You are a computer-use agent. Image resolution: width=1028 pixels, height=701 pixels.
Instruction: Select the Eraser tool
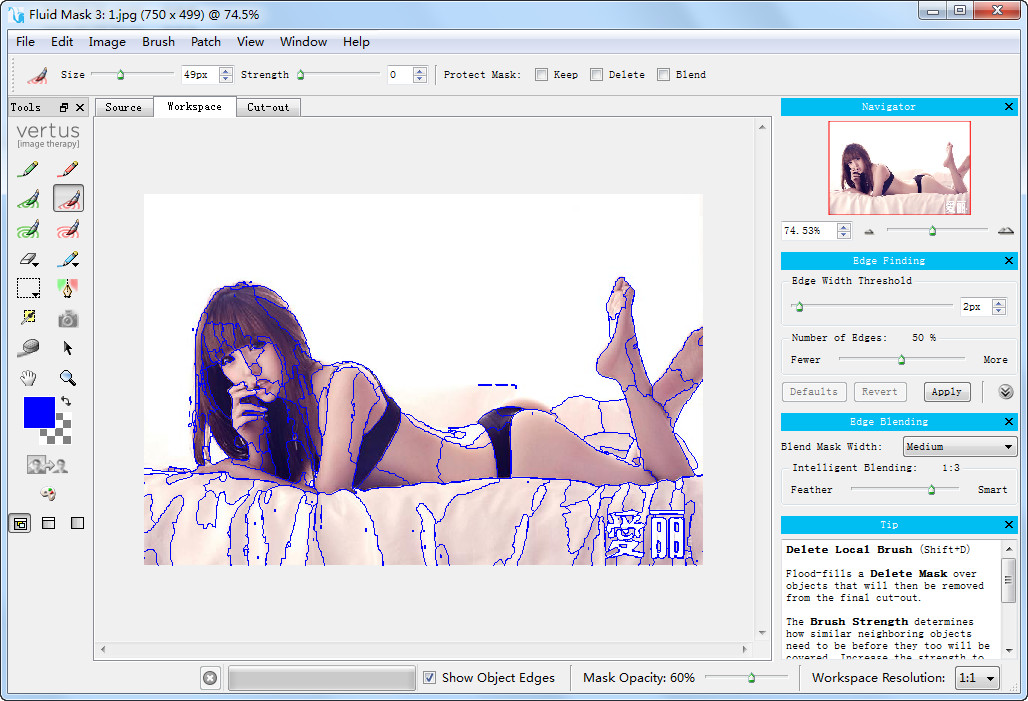[x=28, y=259]
